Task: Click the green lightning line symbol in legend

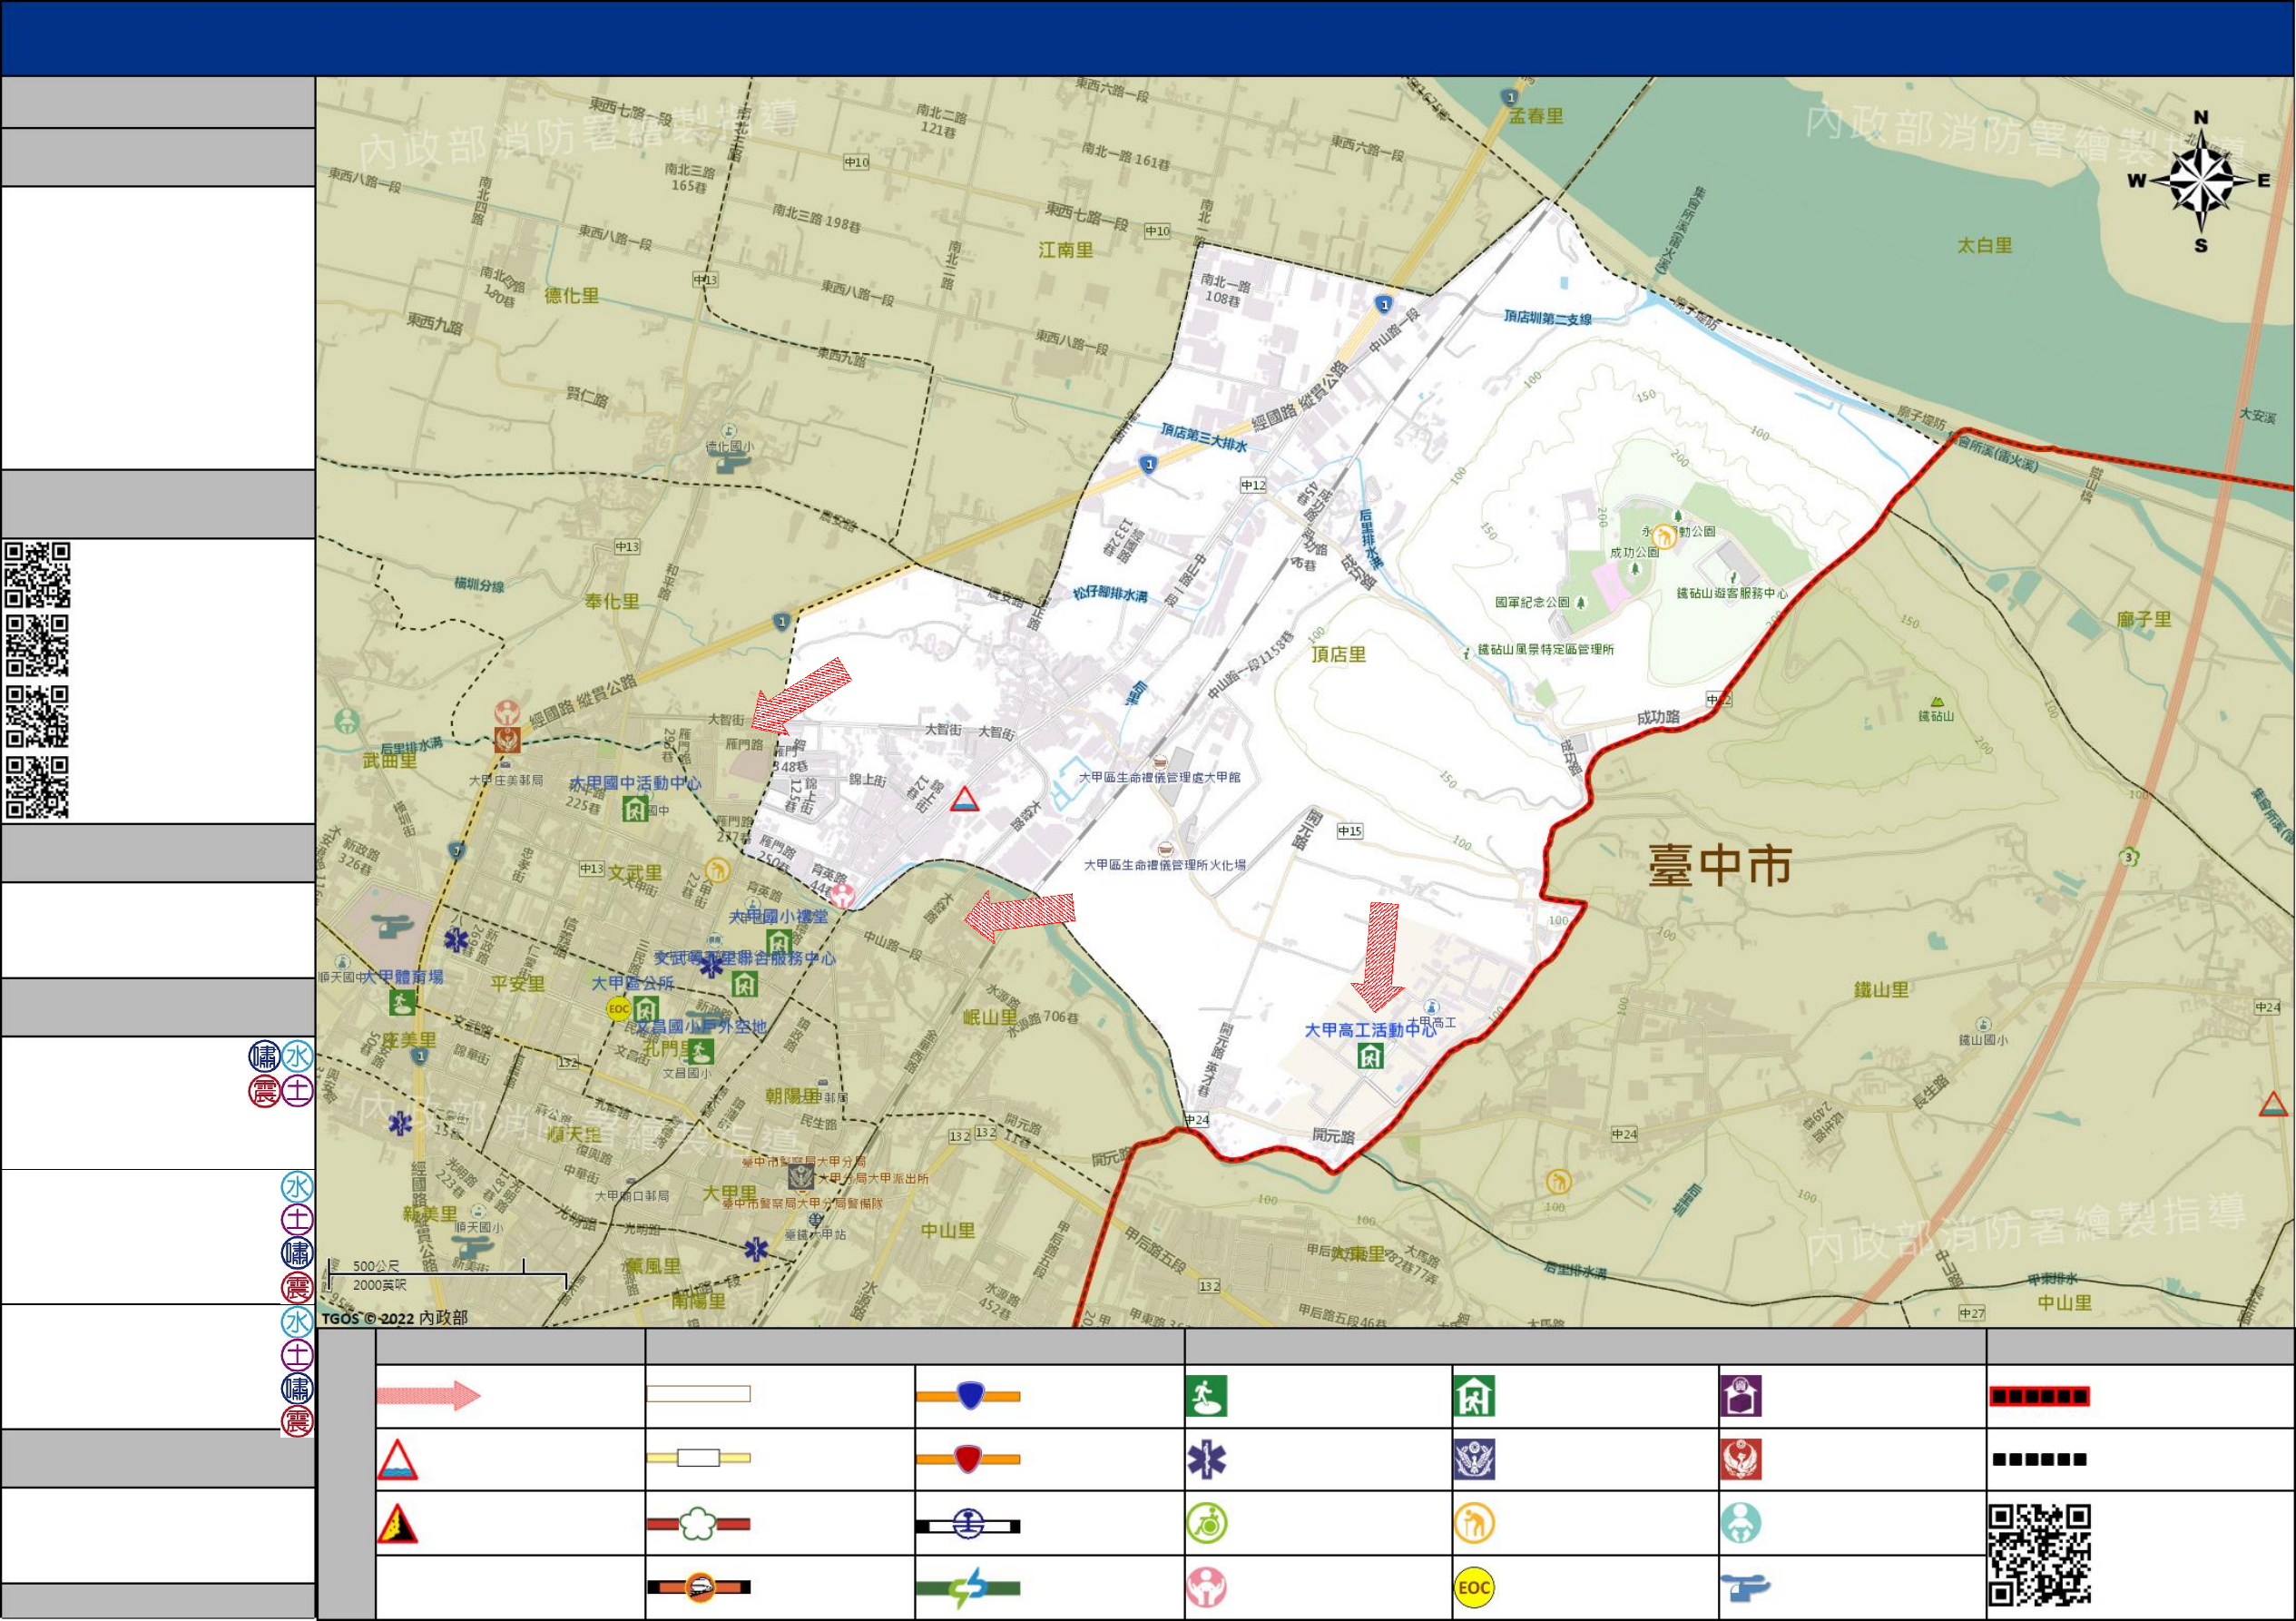Action: [969, 1588]
